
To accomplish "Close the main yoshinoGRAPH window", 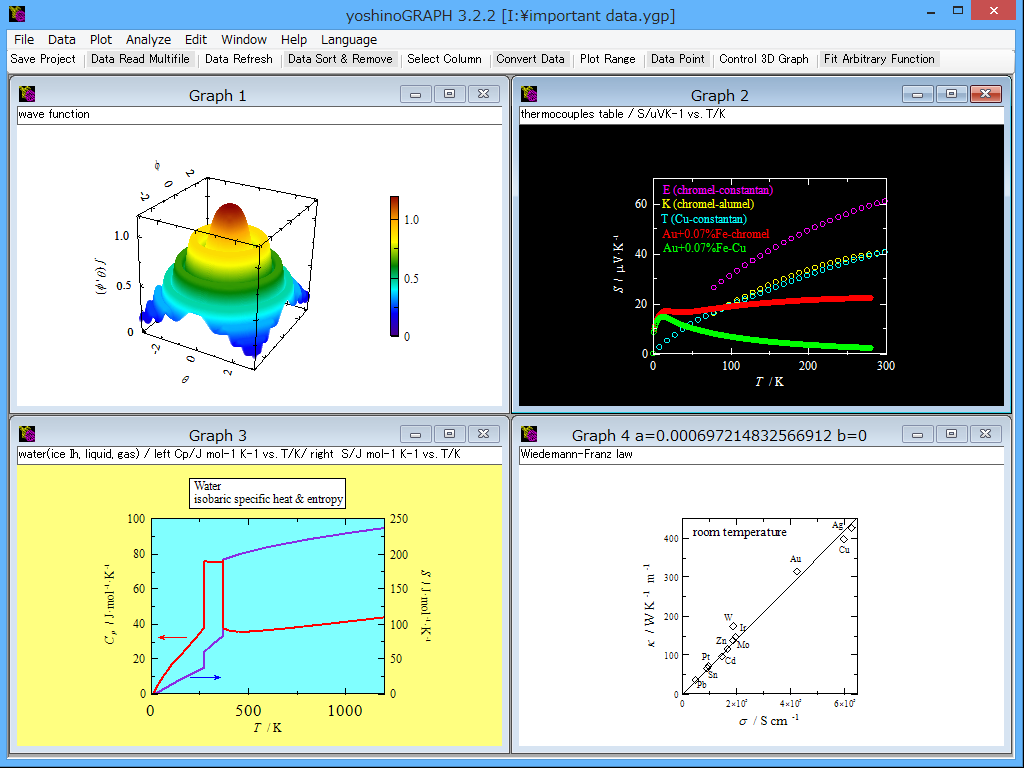I will tap(994, 11).
